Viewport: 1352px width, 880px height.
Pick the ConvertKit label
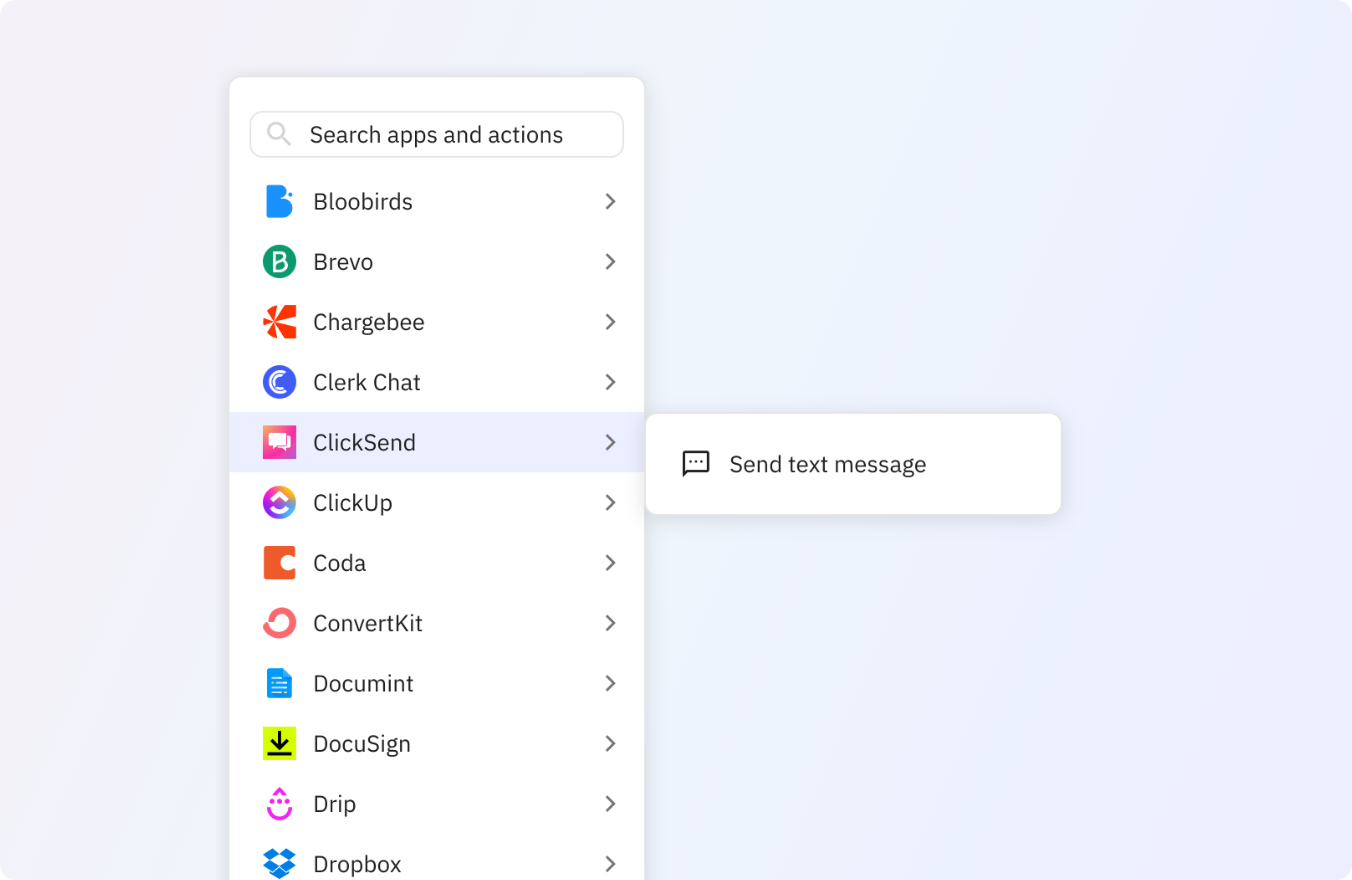pos(368,623)
